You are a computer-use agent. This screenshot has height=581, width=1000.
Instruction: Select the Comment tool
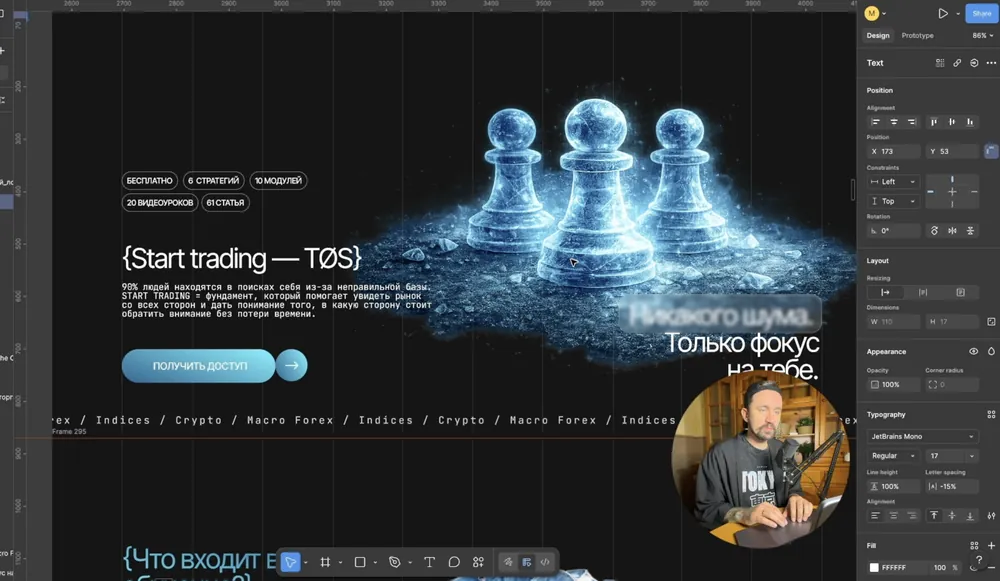(453, 562)
